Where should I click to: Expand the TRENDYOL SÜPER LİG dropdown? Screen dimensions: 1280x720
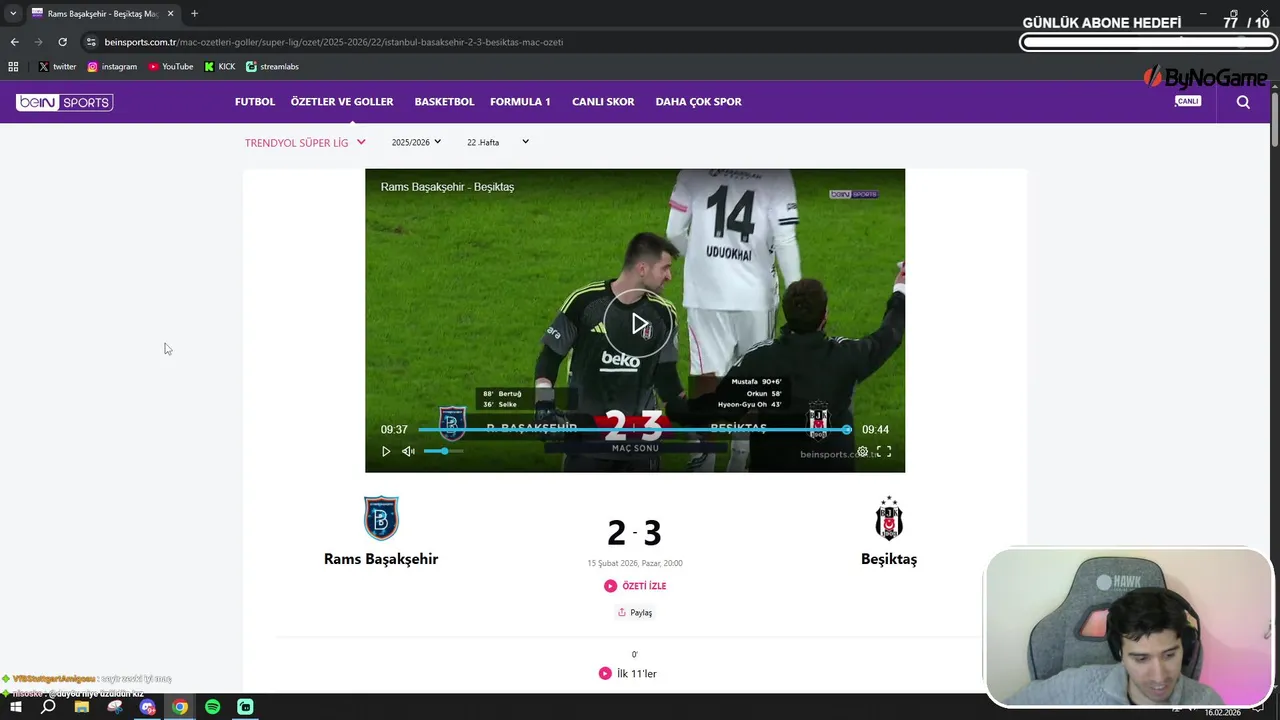305,143
